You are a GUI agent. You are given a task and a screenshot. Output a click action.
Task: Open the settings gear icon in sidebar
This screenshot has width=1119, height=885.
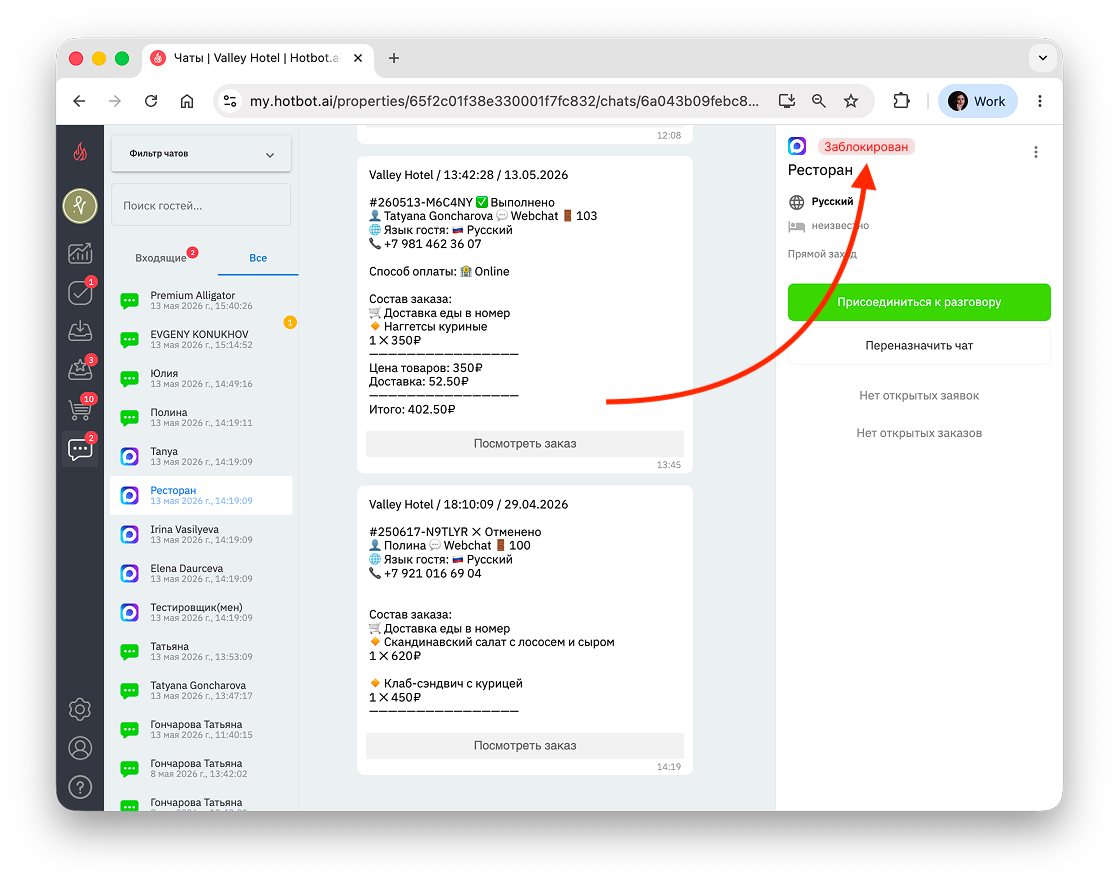[x=80, y=709]
